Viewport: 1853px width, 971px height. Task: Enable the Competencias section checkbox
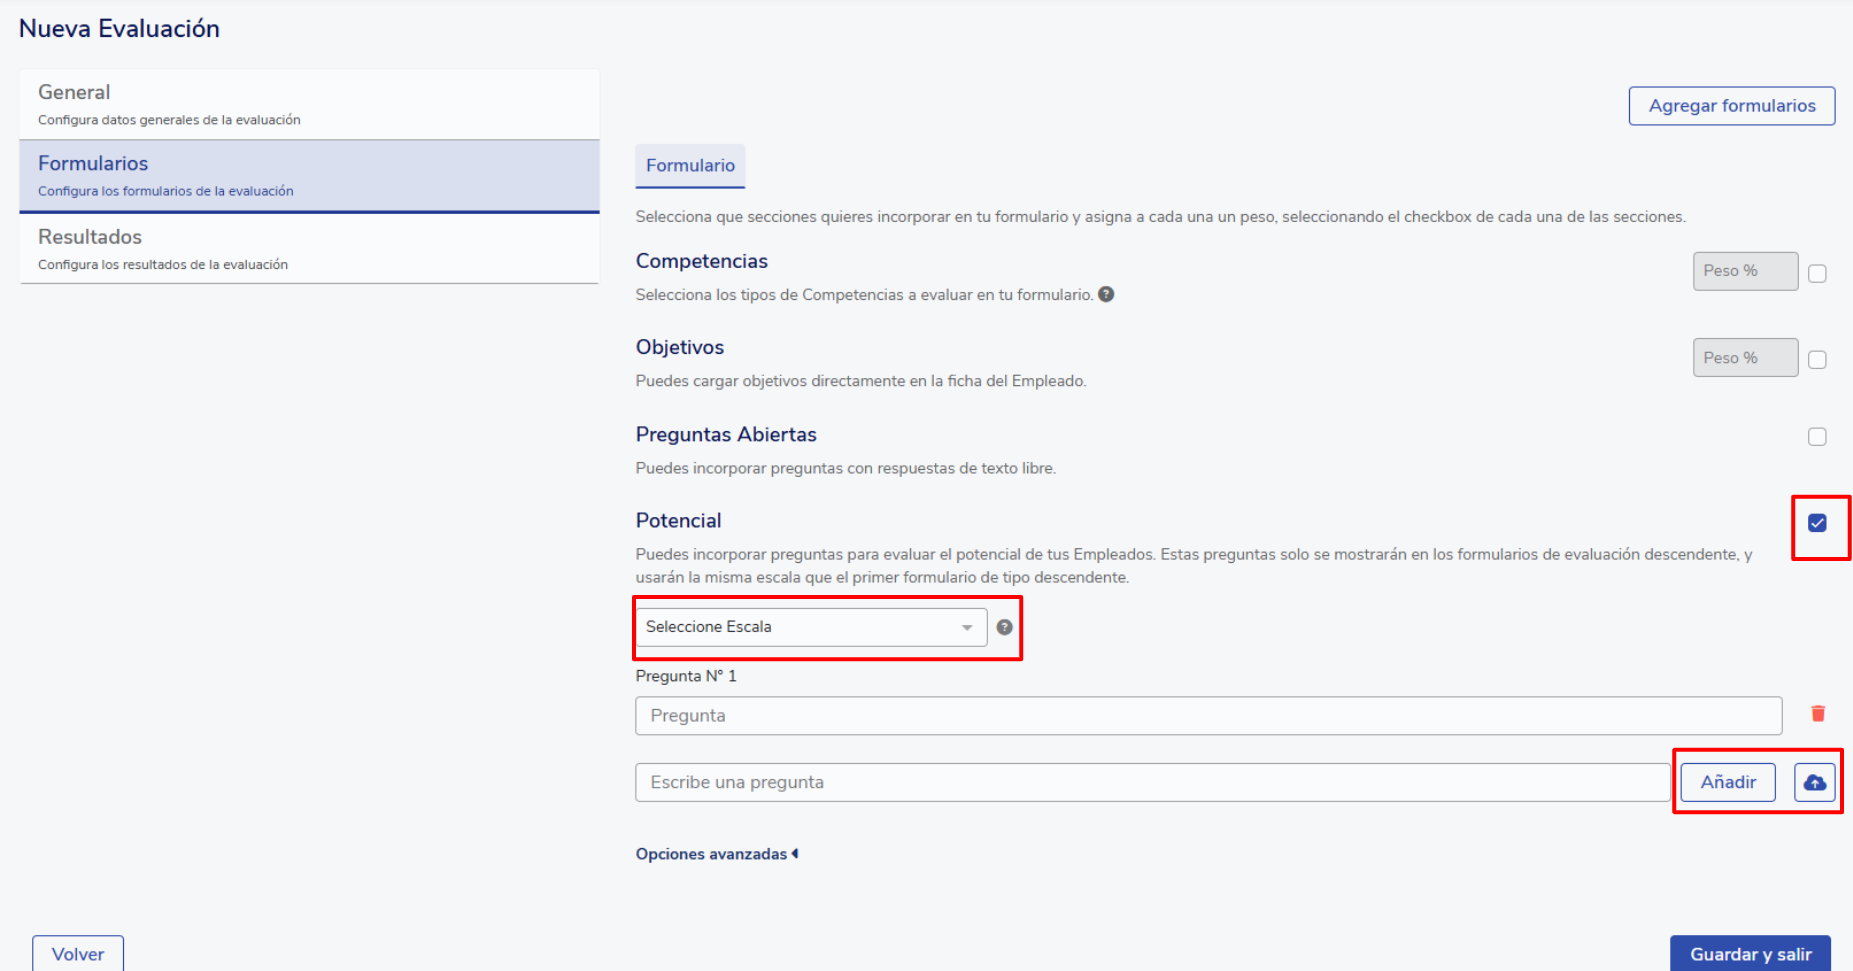(1817, 273)
